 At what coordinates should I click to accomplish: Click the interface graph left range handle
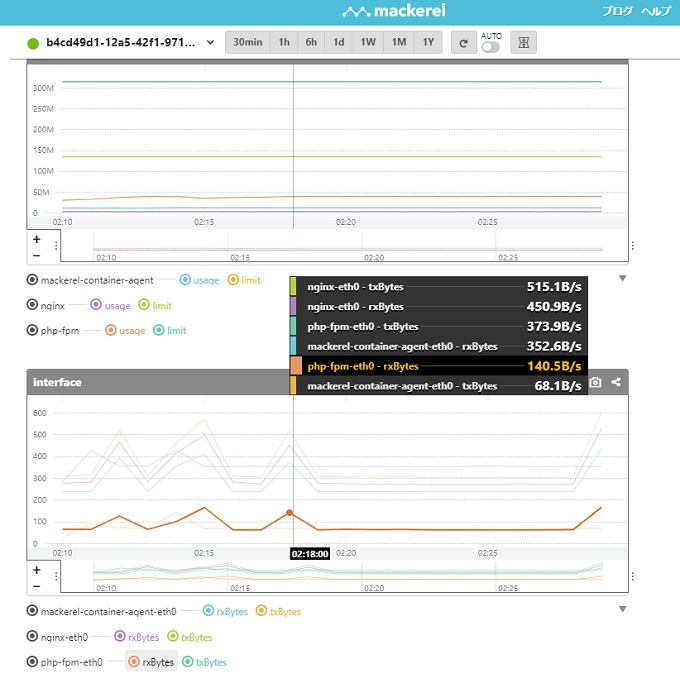pos(56,576)
